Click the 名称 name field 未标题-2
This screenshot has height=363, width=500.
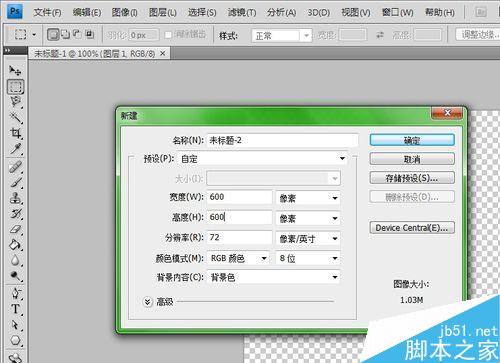coord(283,140)
